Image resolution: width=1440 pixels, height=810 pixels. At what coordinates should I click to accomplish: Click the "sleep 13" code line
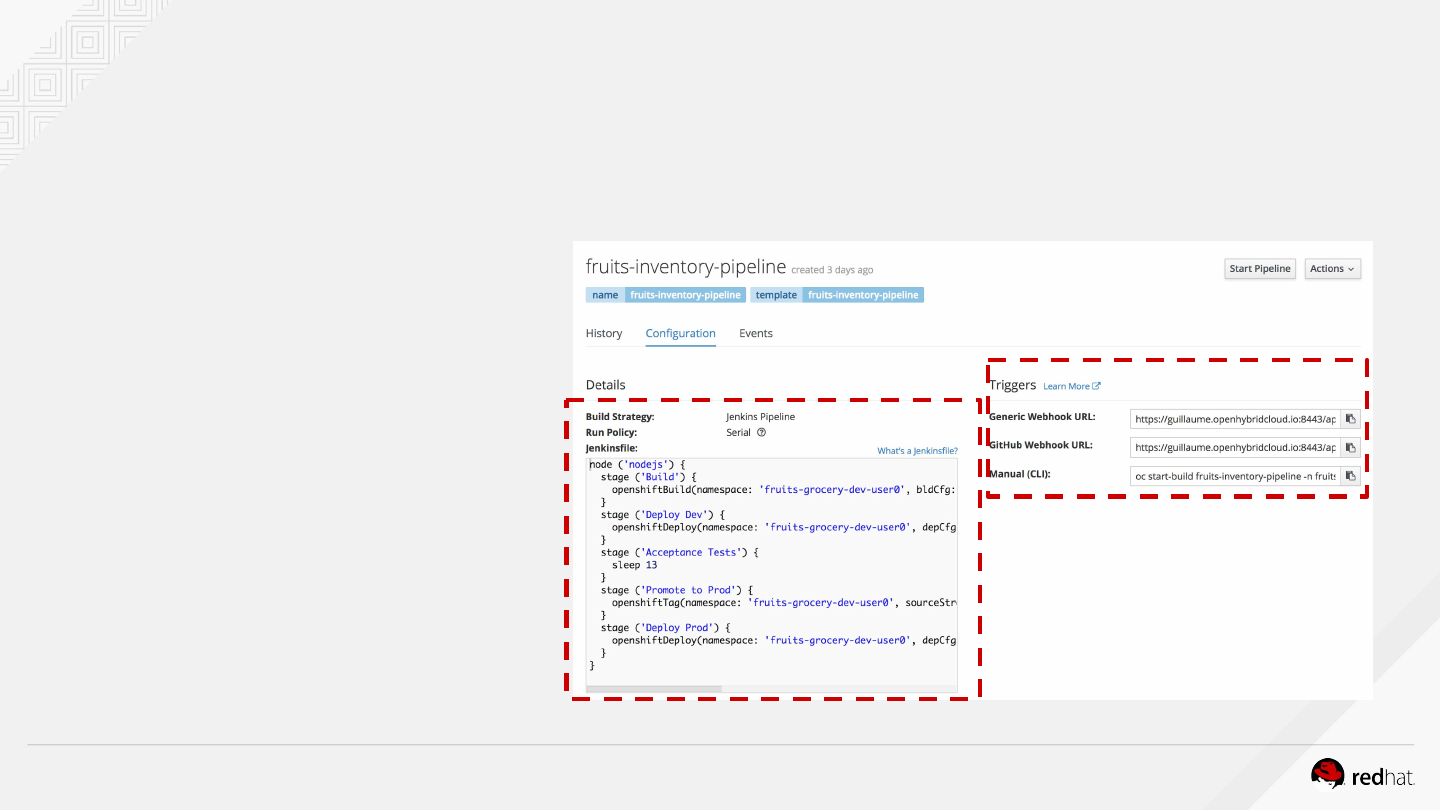(635, 565)
